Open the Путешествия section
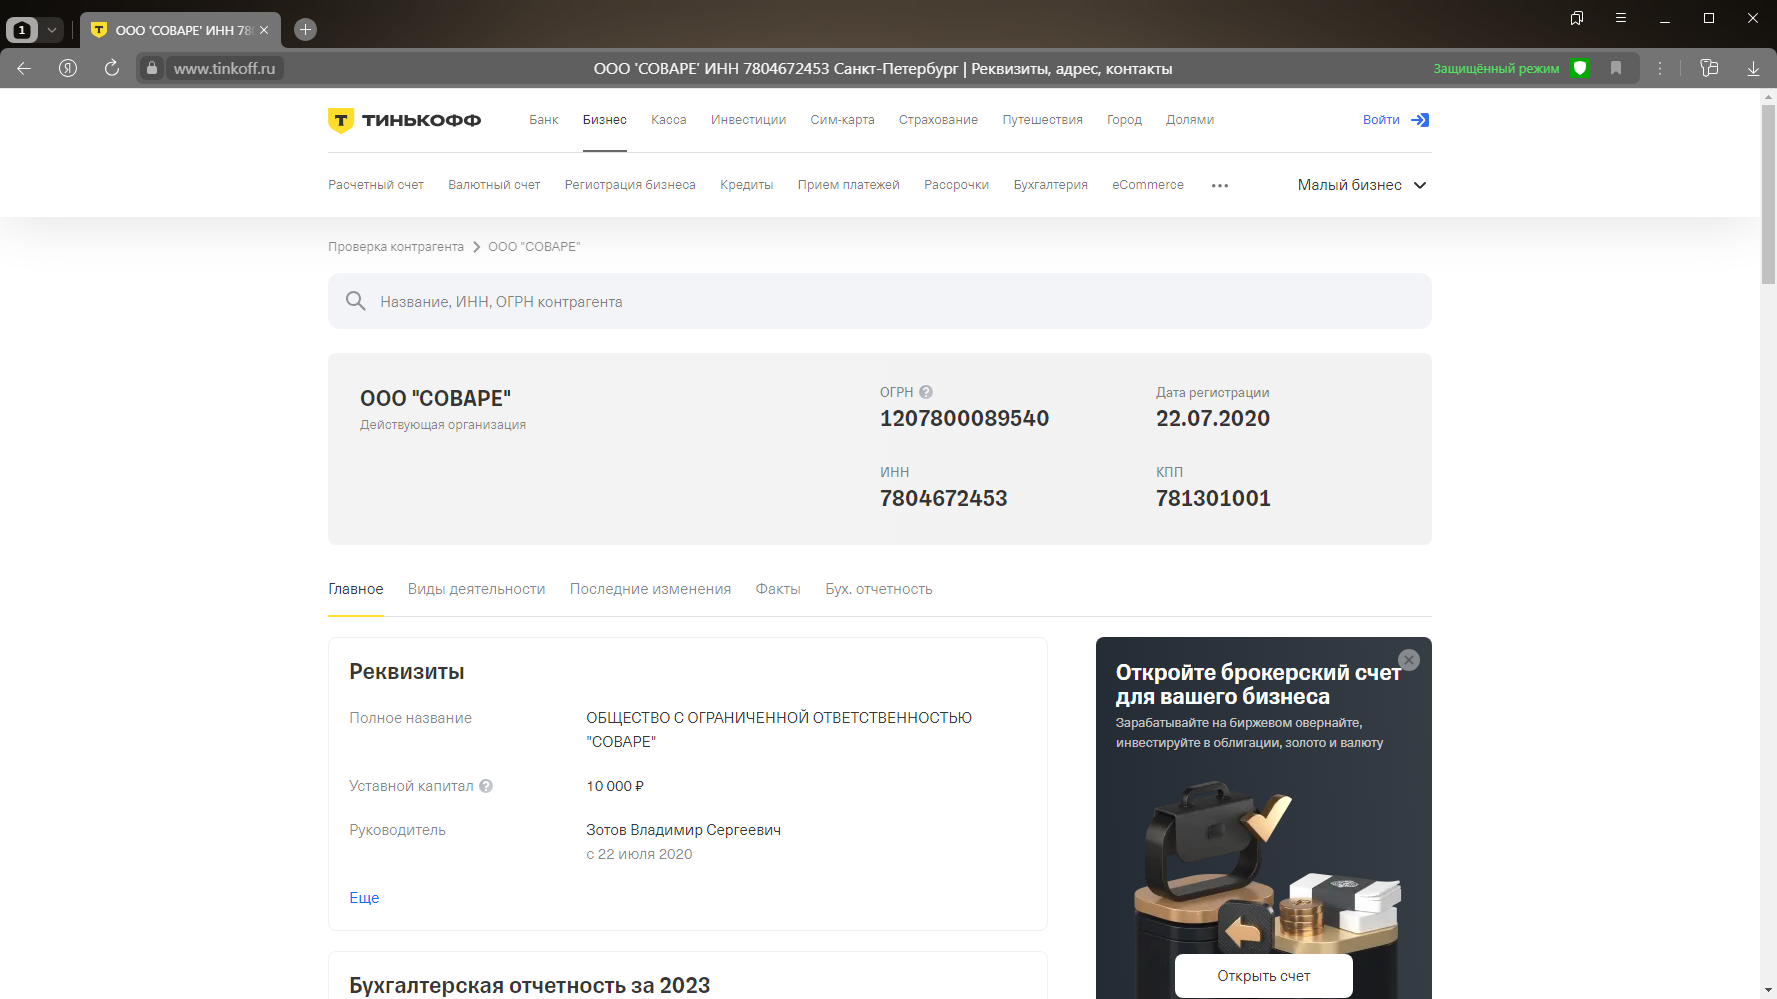This screenshot has width=1777, height=999. click(1043, 120)
